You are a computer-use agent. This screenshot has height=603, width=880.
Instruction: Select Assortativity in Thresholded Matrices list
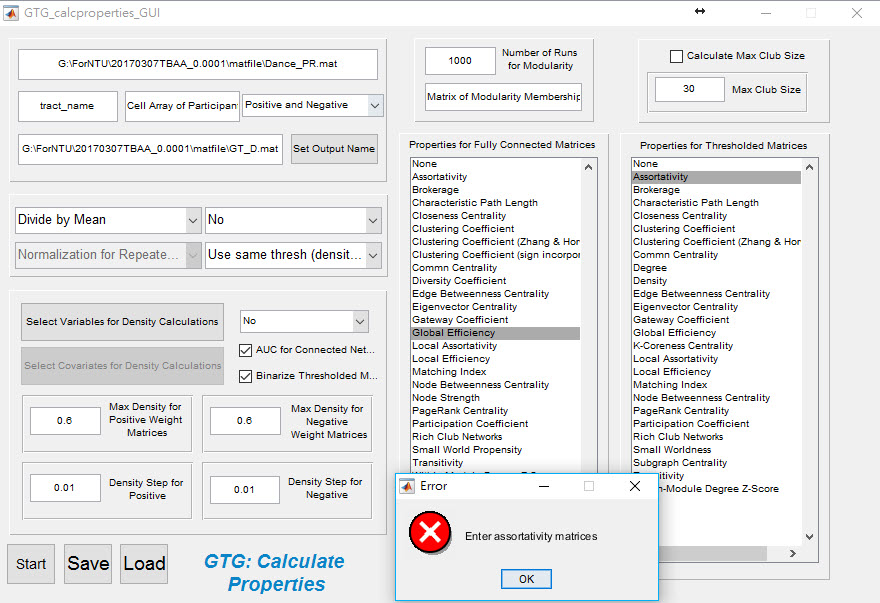pos(661,177)
